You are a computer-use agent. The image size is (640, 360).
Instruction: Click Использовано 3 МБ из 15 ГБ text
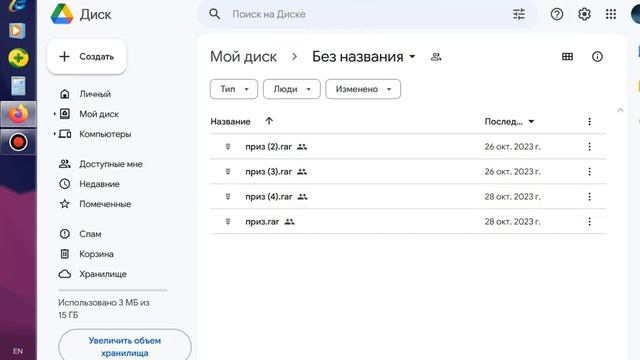coord(104,309)
